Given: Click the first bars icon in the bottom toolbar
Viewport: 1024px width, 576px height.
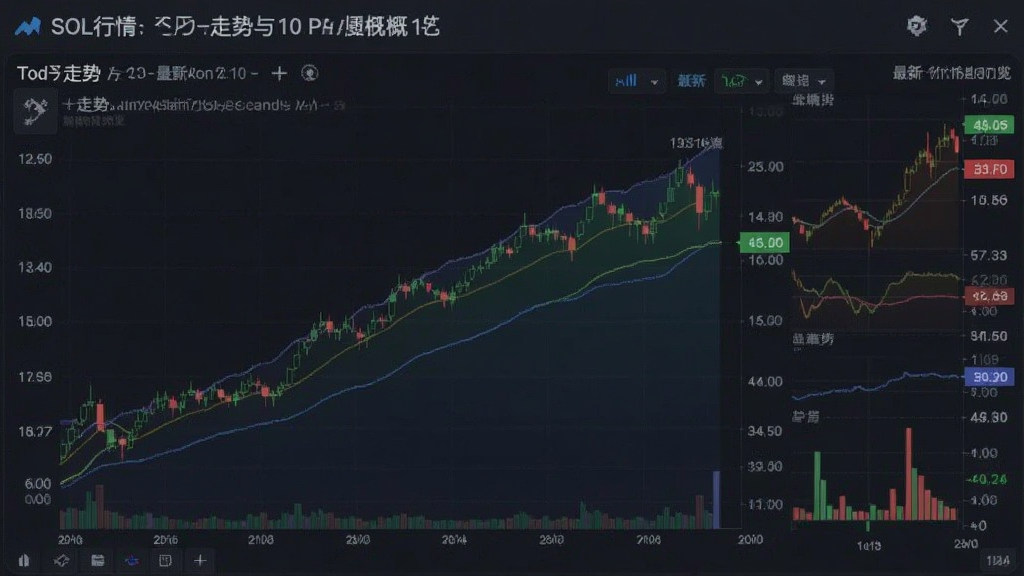Looking at the screenshot, I should coord(24,560).
